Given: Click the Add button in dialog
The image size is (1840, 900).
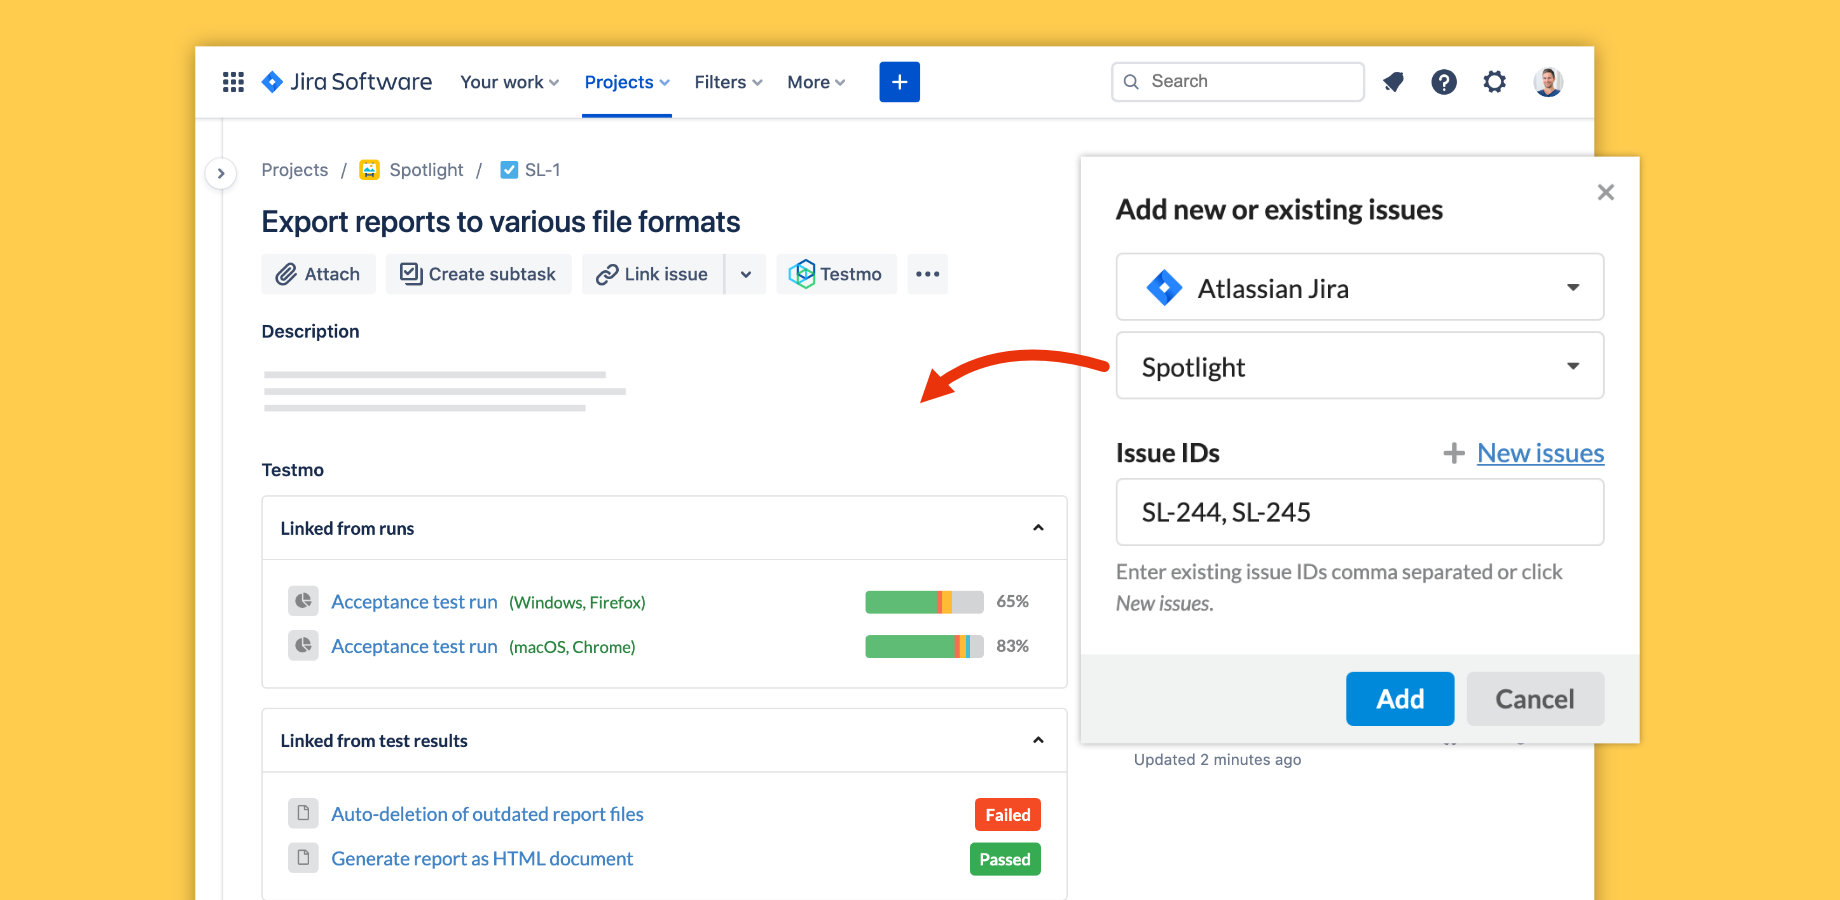Looking at the screenshot, I should click(x=1400, y=699).
